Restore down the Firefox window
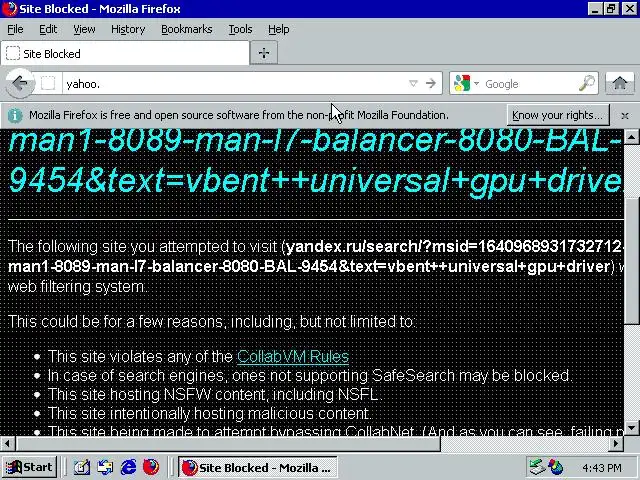This screenshot has width=640, height=480. (x=611, y=9)
